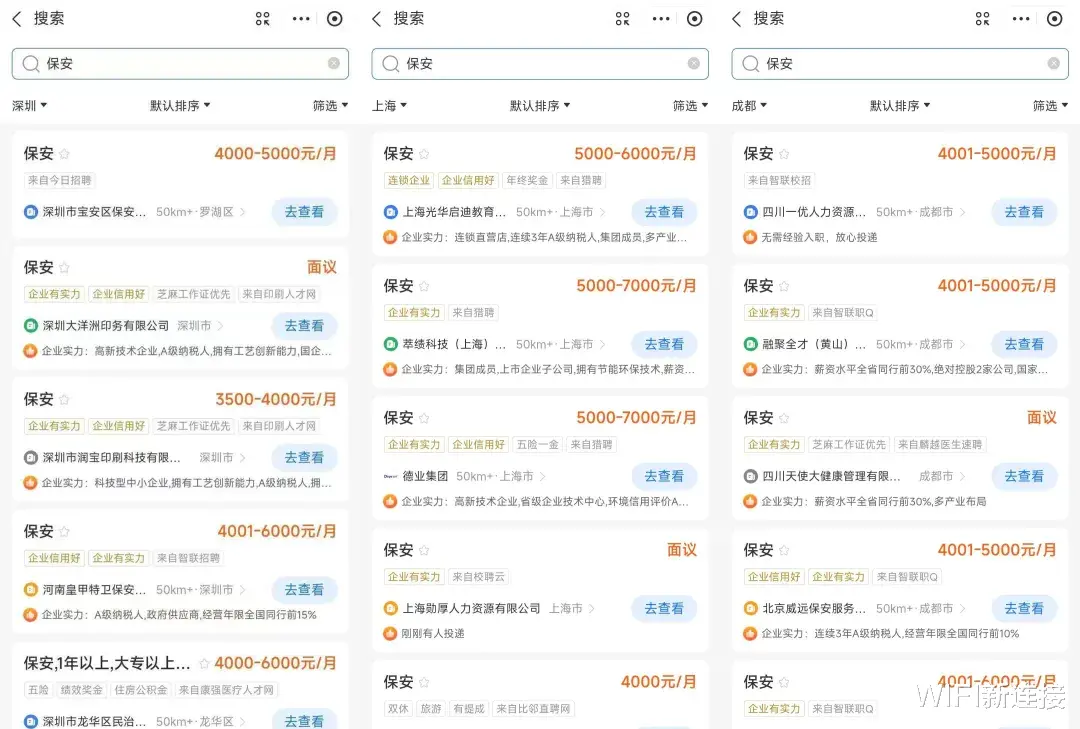This screenshot has height=729, width=1080.
Task: Click 去查看 for 深圳市宝安区保安 job
Action: 304,212
